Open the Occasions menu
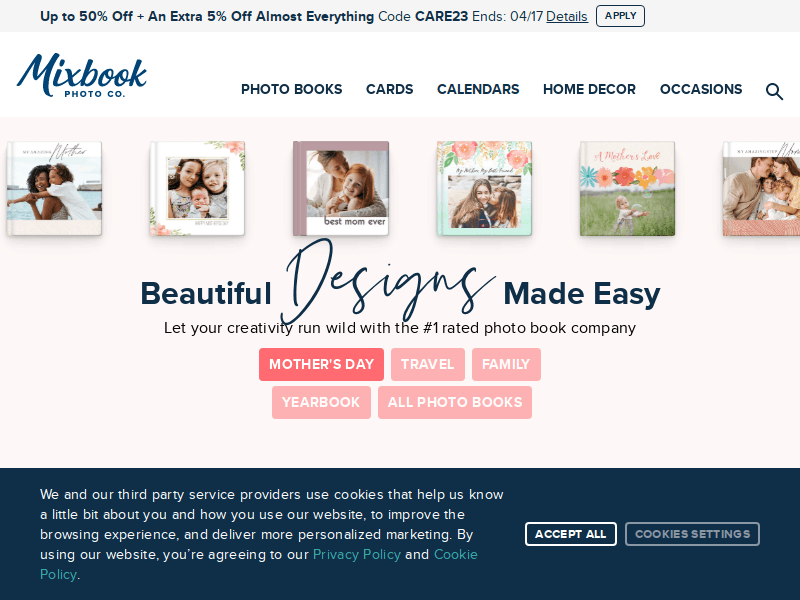800x600 pixels. point(701,89)
